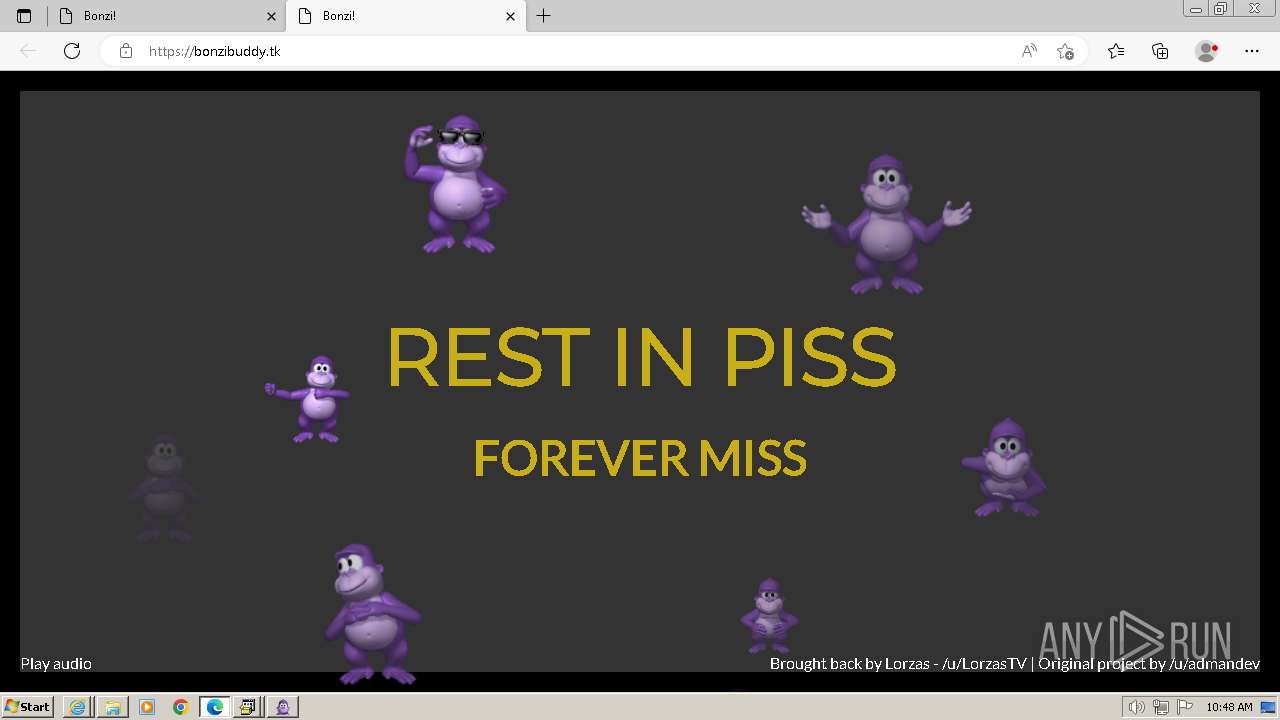This screenshot has width=1280, height=720.
Task: Open the /u/LorzasTV credit link
Action: pyautogui.click(x=984, y=663)
